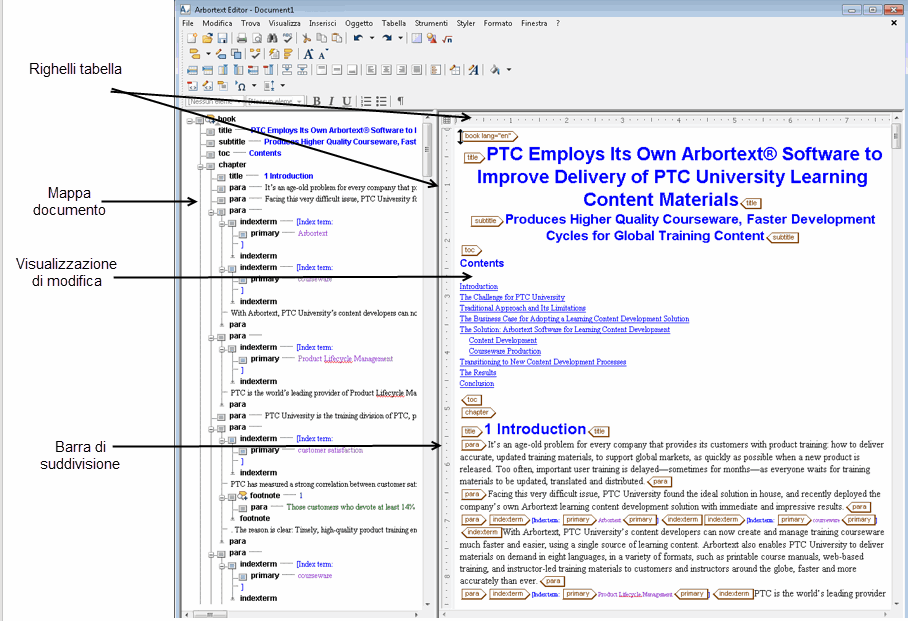Open the first element combo box

pos(216,101)
